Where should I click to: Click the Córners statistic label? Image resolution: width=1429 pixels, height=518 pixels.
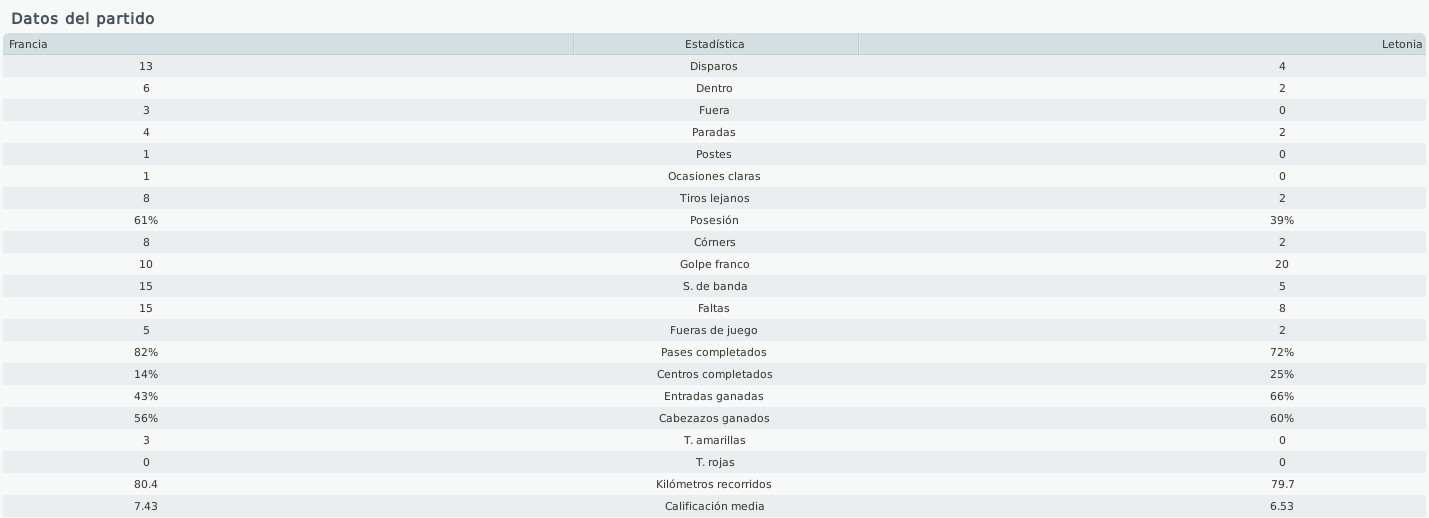(714, 242)
